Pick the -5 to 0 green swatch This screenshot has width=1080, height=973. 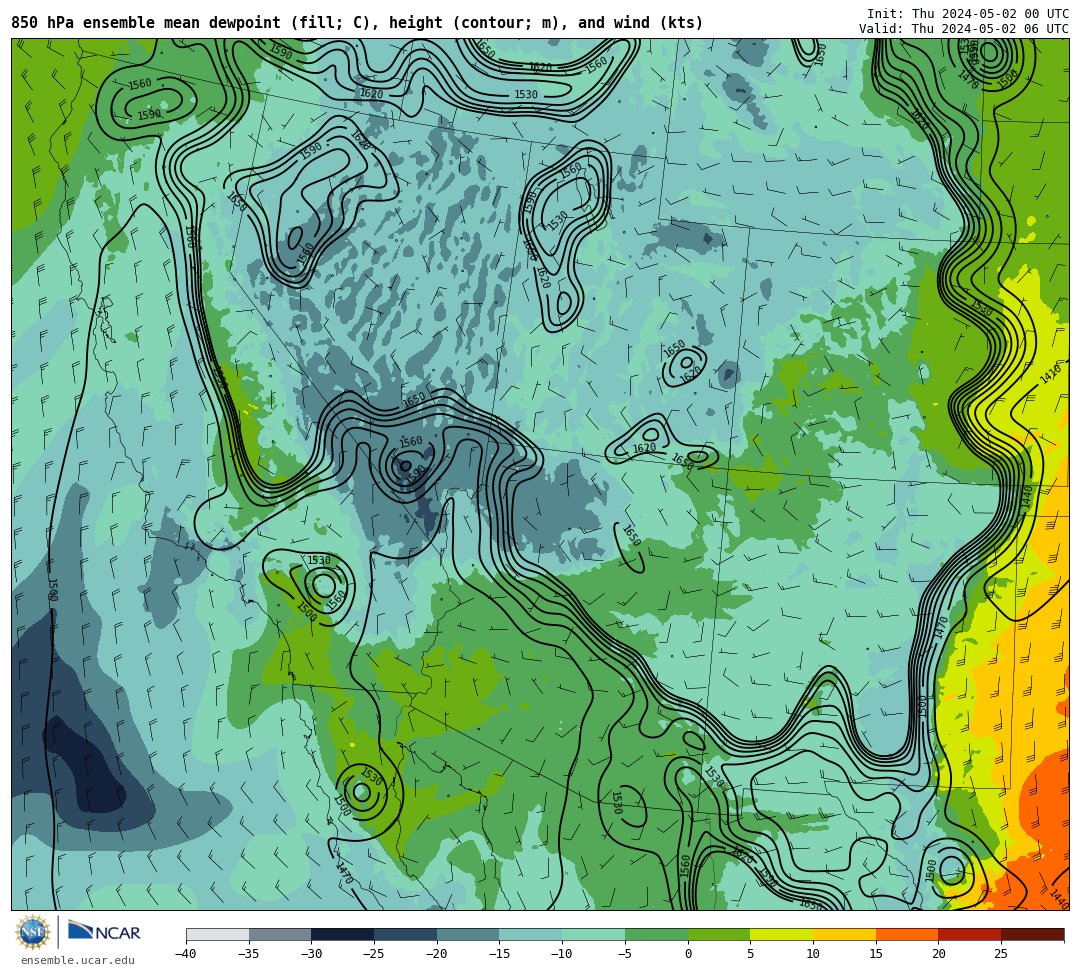[x=656, y=934]
